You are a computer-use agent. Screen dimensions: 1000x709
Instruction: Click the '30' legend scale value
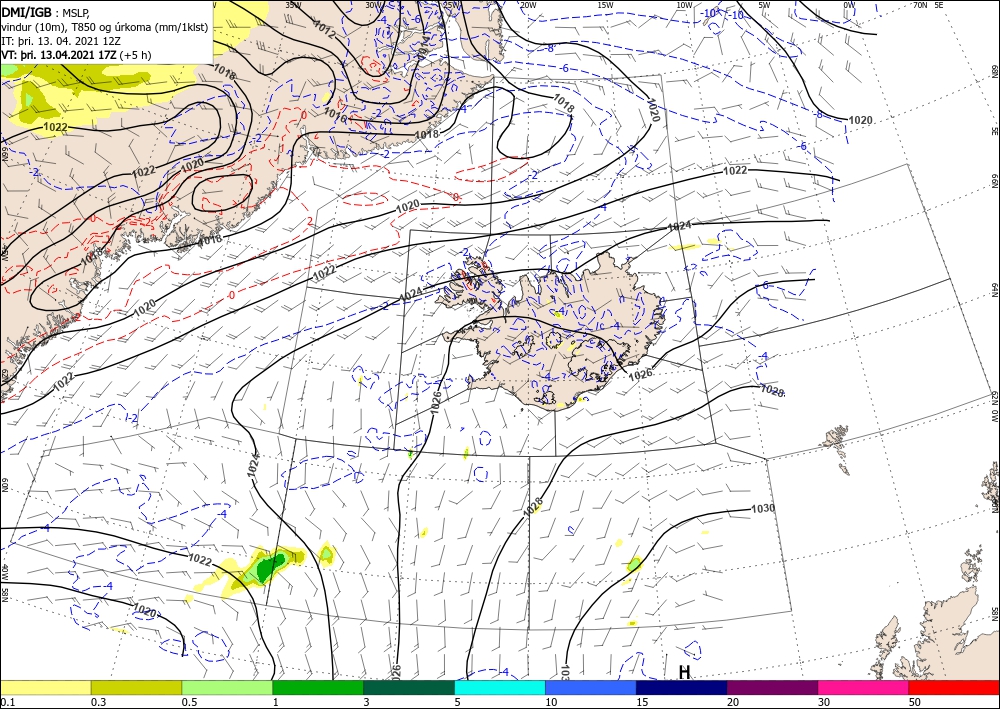pos(823,702)
